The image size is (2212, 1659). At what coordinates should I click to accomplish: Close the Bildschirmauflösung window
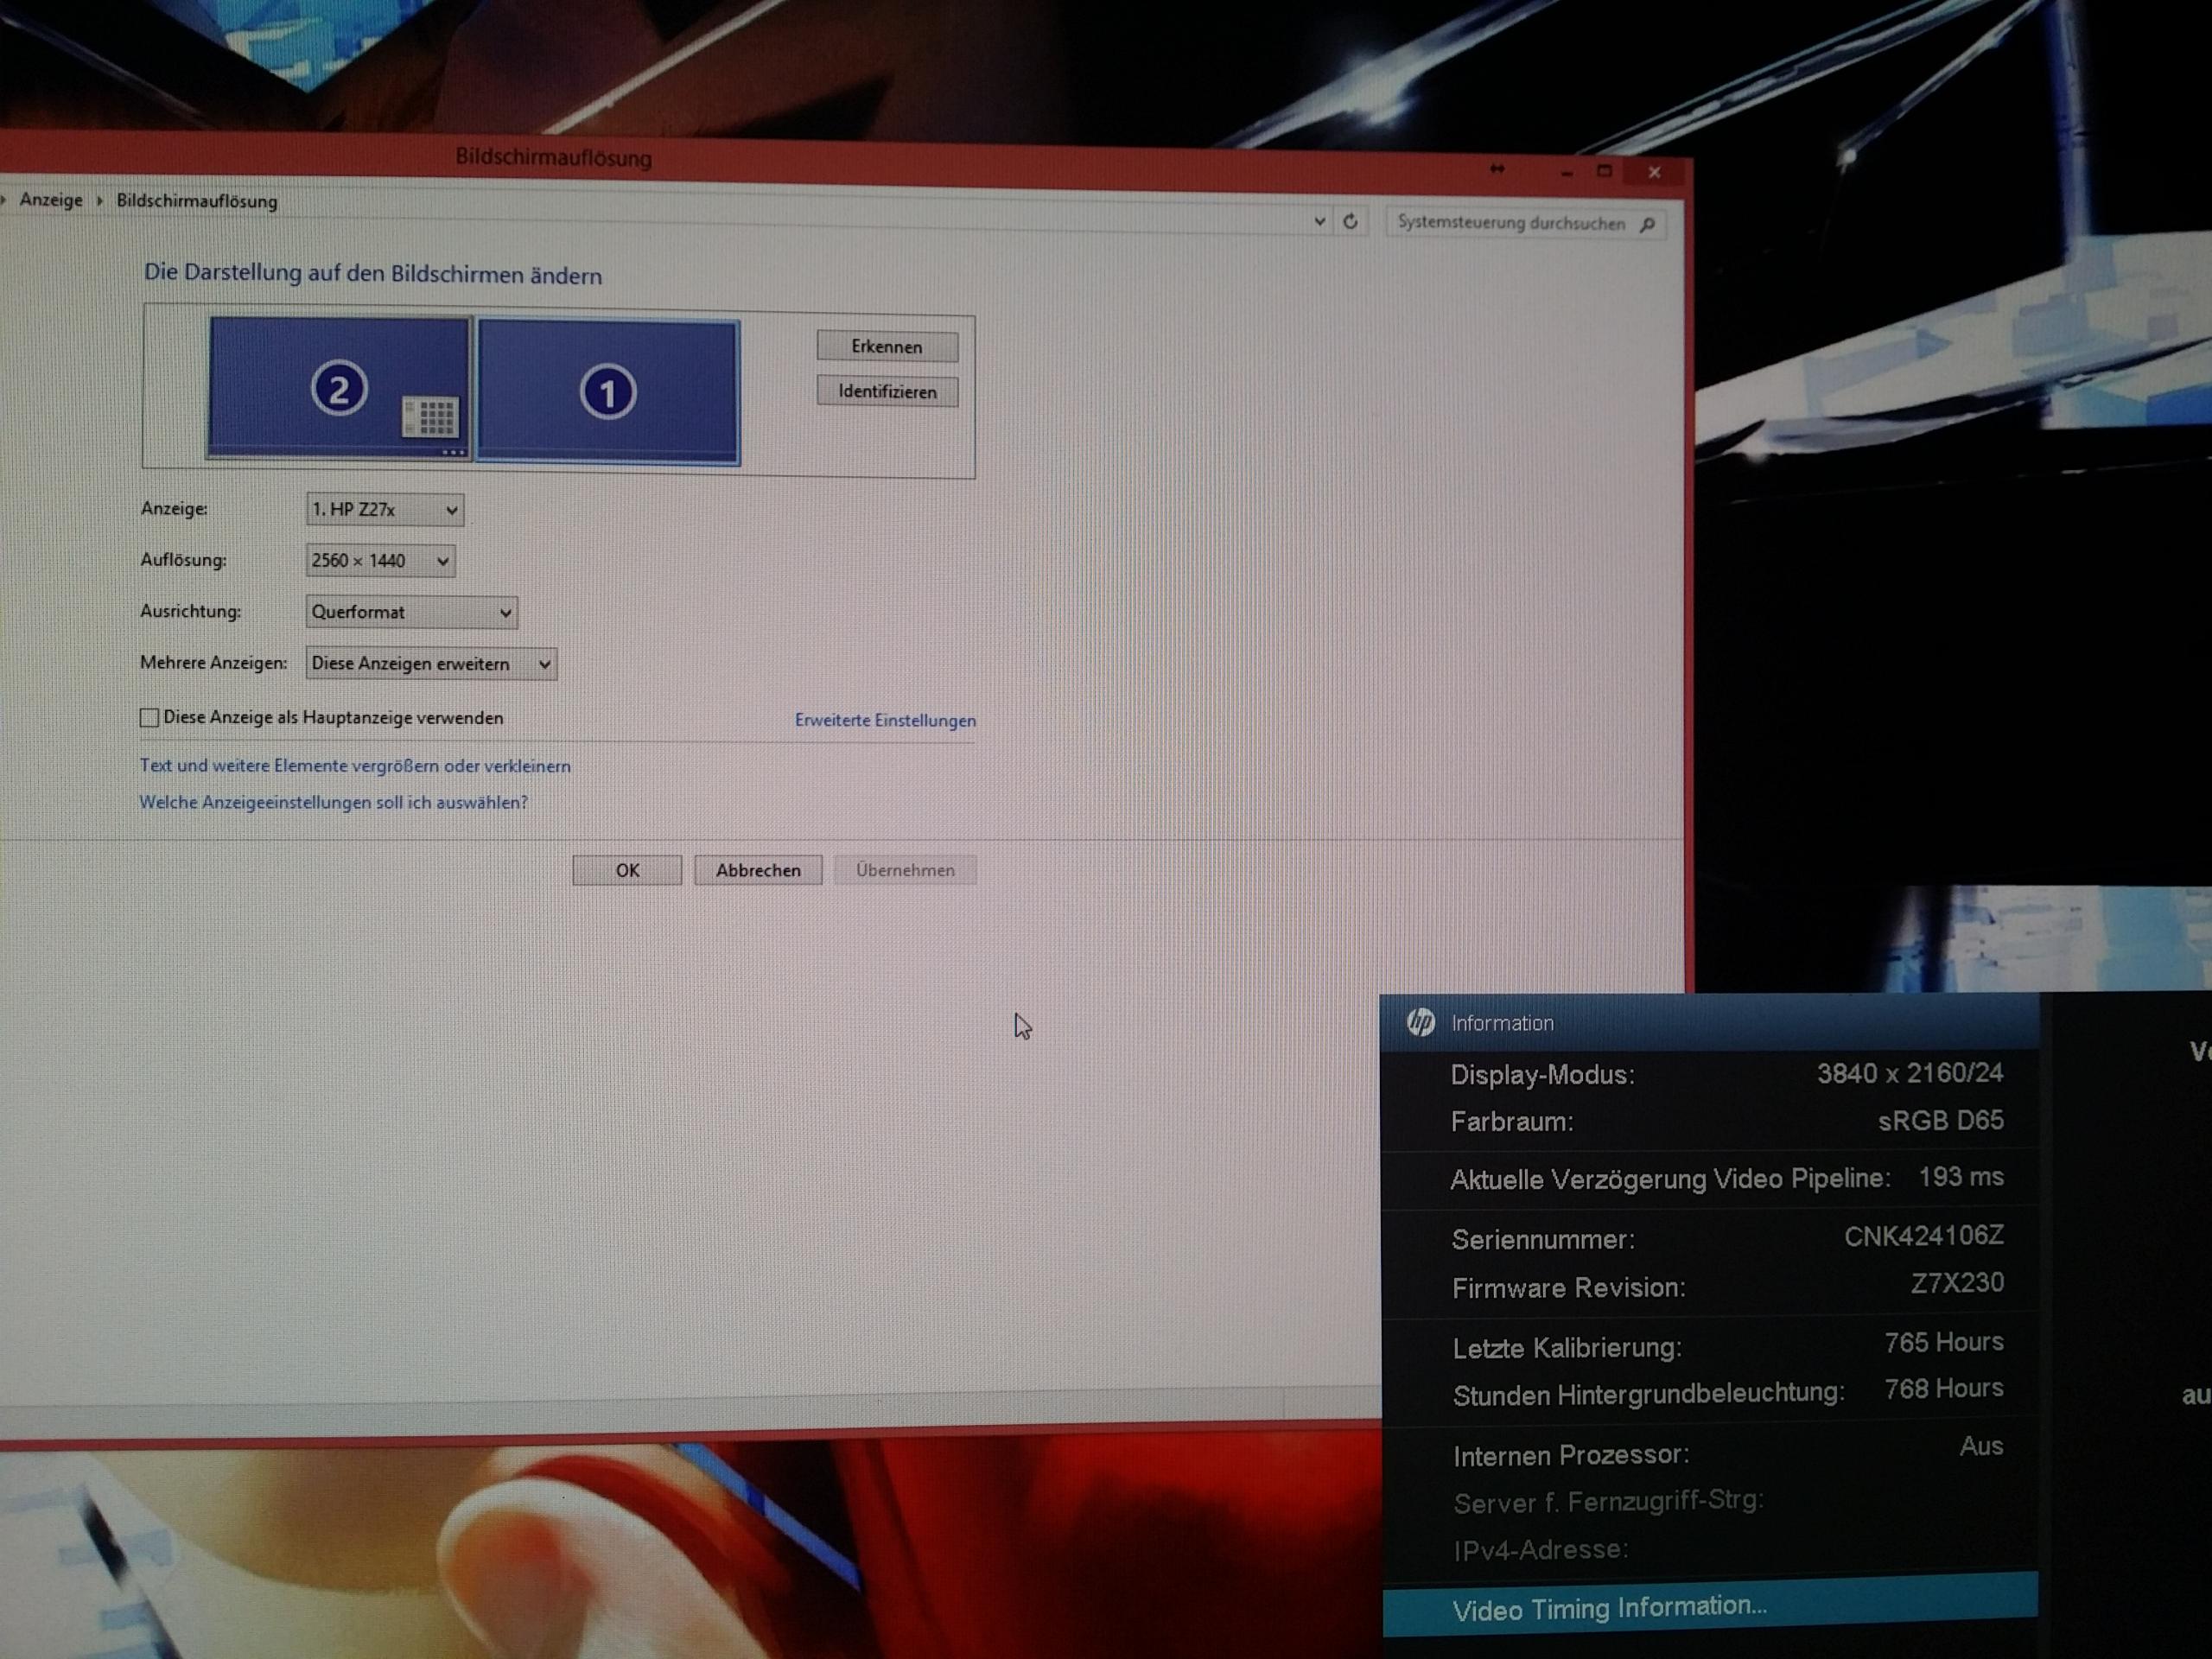pos(1654,172)
